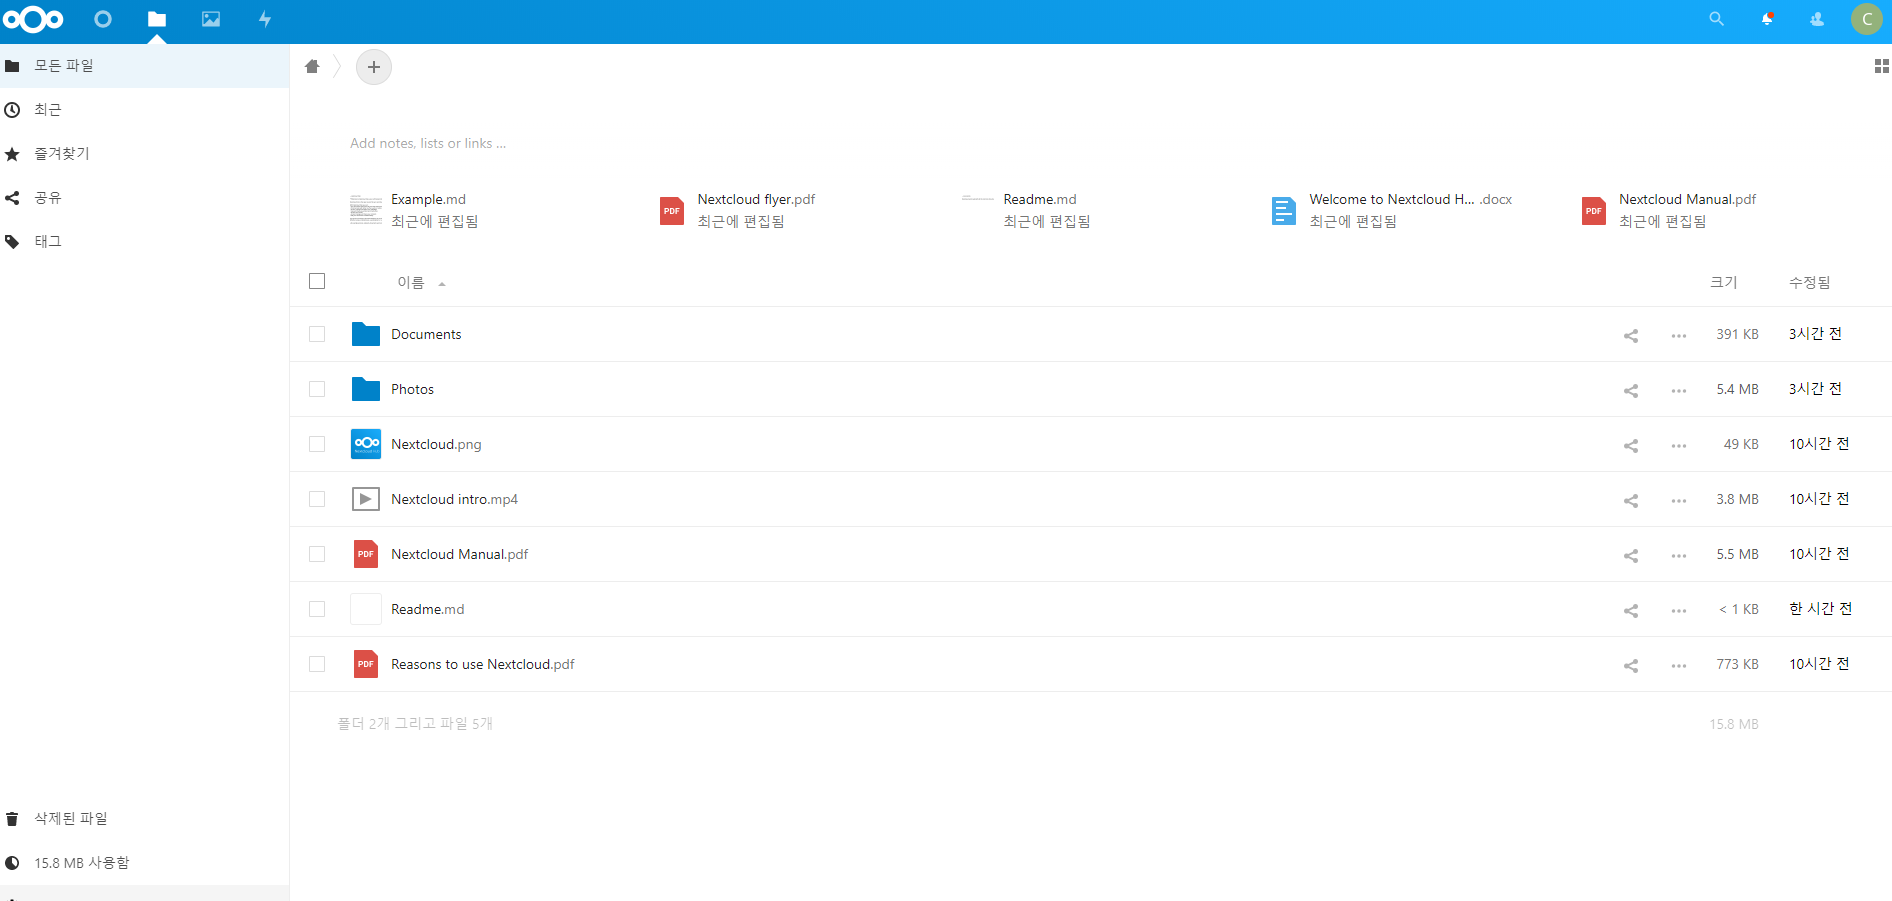Viewport: 1892px width, 901px height.
Task: Open the Nextcloud.png thumbnail
Action: coord(366,444)
